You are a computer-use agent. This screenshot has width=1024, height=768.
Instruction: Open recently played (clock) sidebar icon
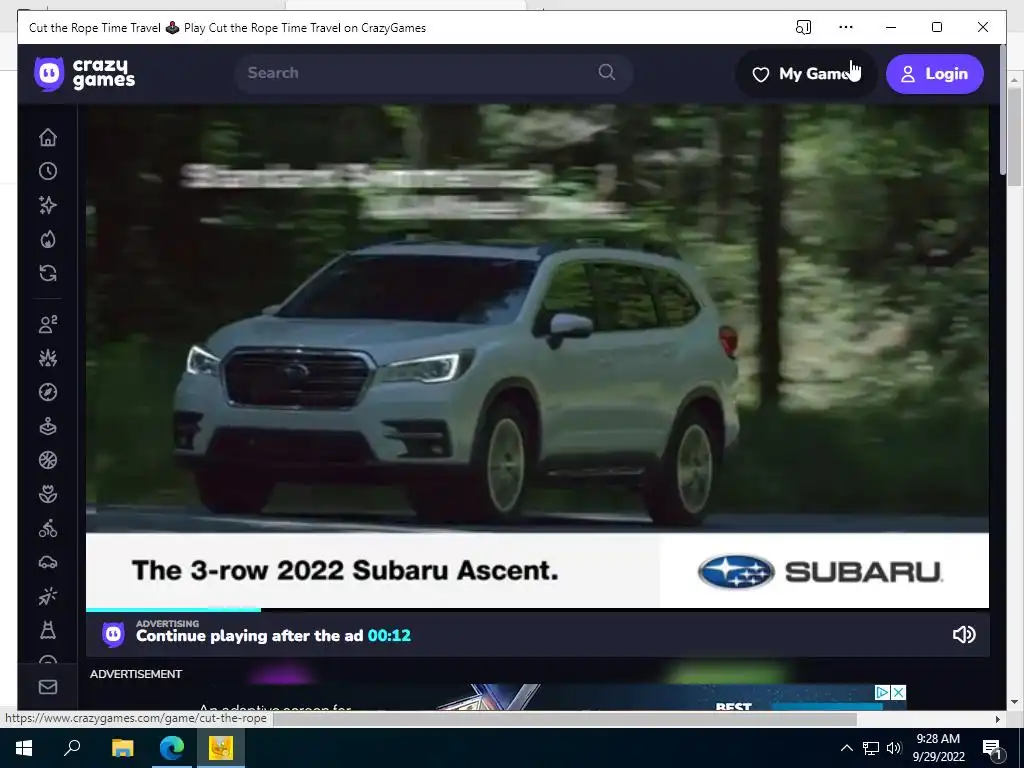click(x=48, y=171)
